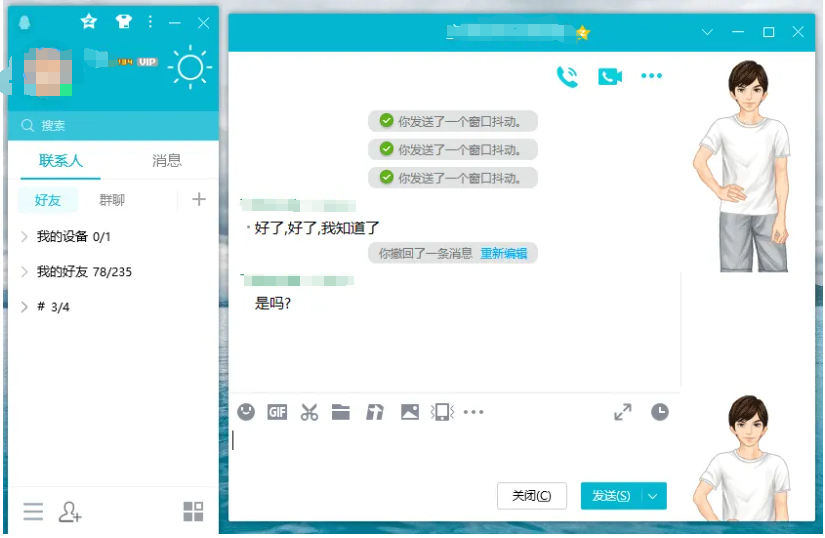The width and height of the screenshot is (825, 538).
Task: Click the add friend icon at bottom
Action: pos(69,512)
